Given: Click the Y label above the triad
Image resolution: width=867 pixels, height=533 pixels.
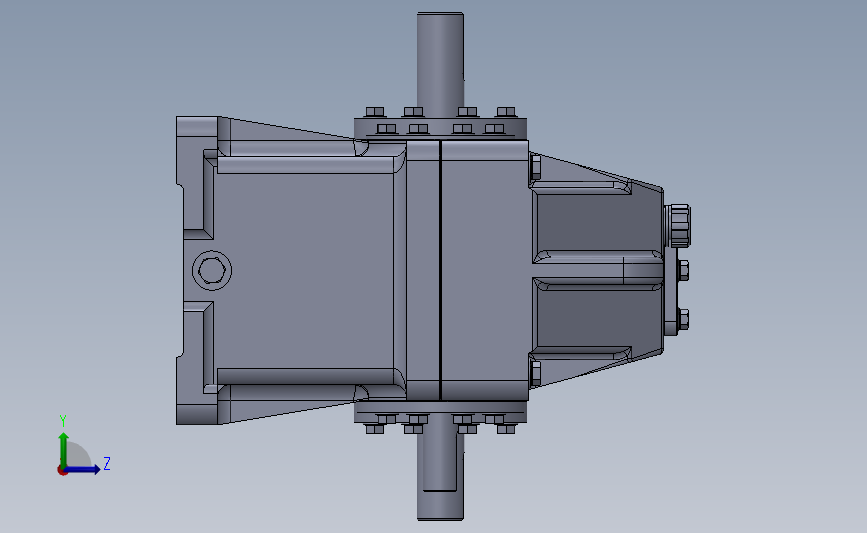Looking at the screenshot, I should (x=63, y=421).
